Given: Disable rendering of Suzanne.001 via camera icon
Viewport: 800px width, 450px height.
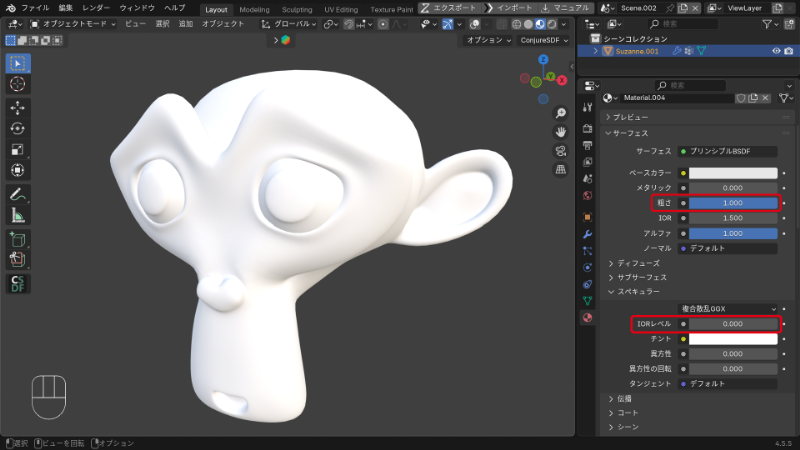Looking at the screenshot, I should [789, 51].
